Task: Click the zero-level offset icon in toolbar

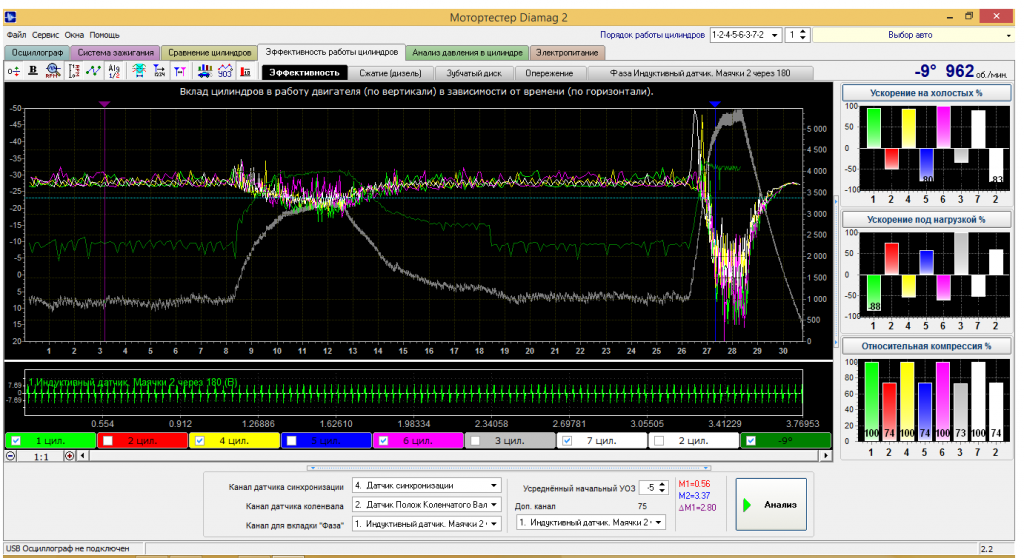Action: (x=13, y=71)
